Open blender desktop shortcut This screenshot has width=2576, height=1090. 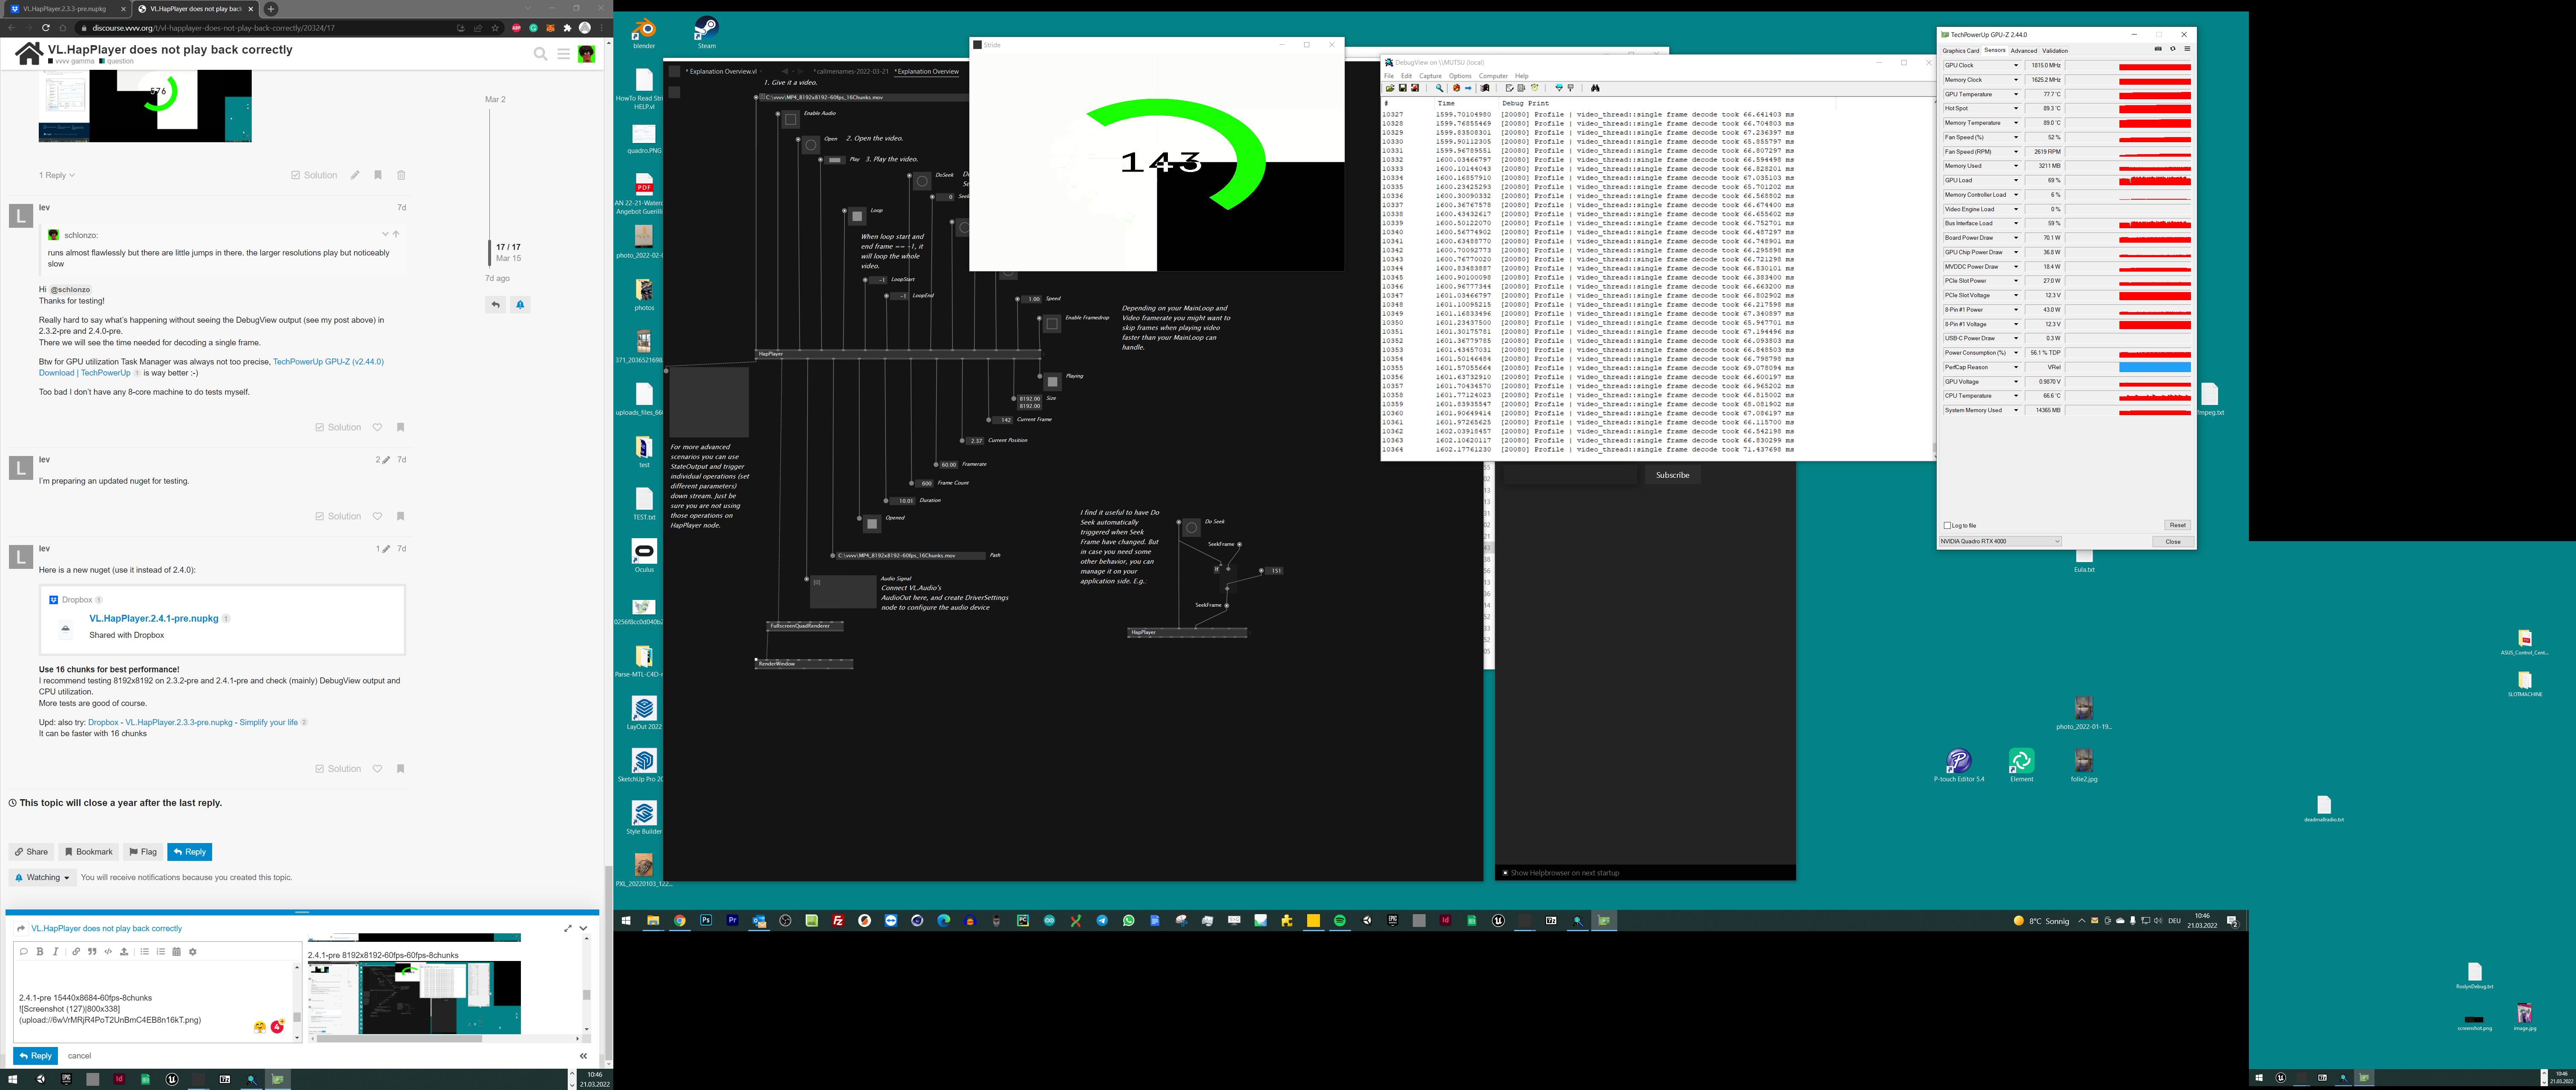coord(644,33)
